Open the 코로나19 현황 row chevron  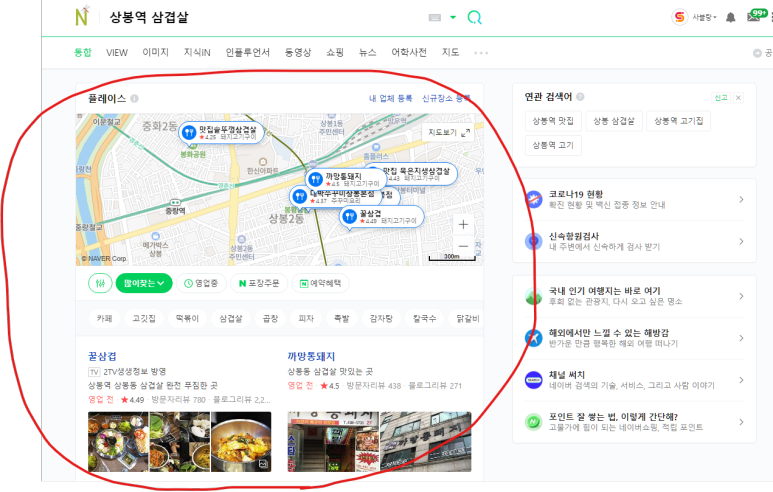point(741,199)
